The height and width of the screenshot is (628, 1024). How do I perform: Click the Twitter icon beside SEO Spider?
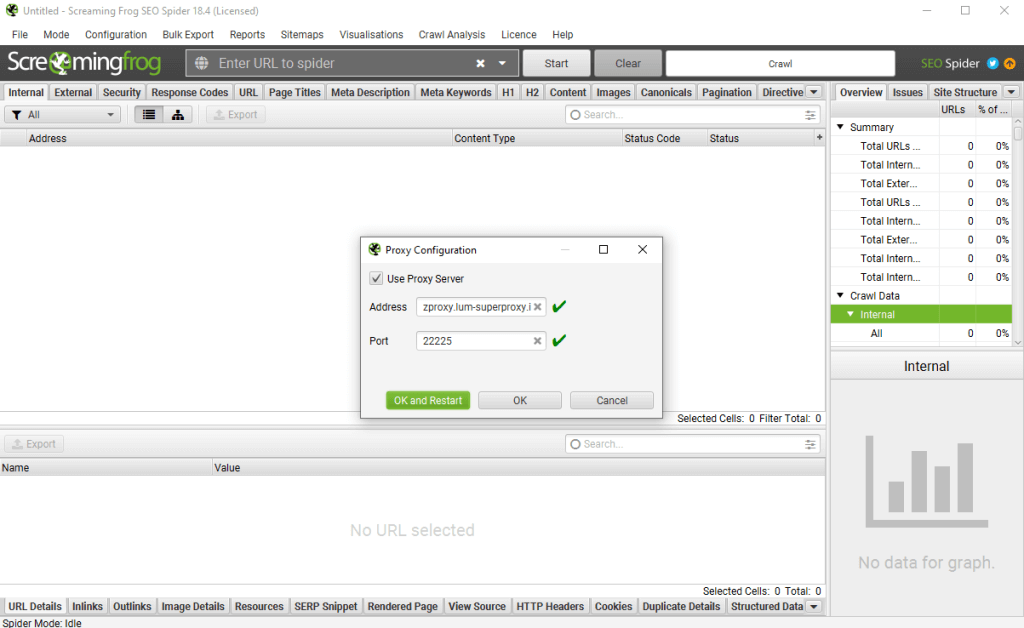coord(993,63)
